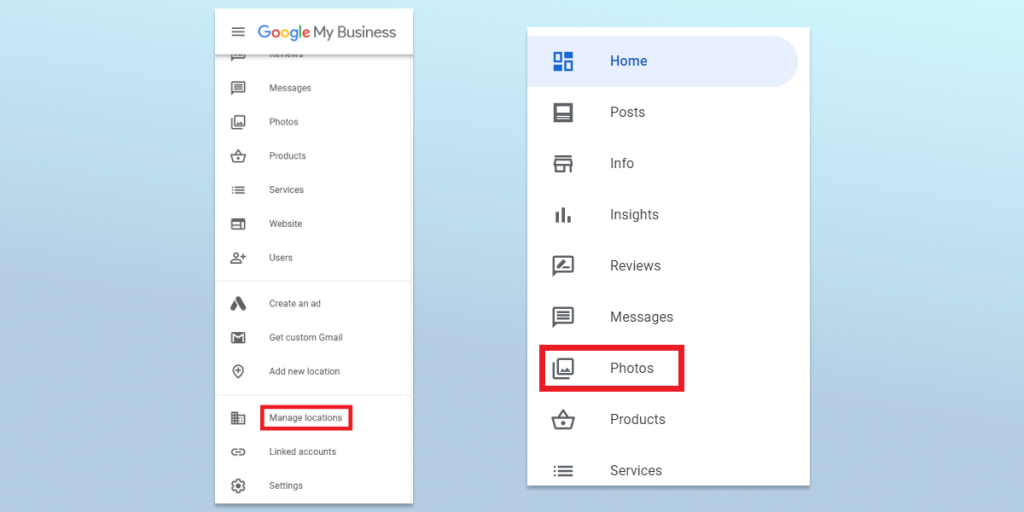Click the Users add-person icon
This screenshot has width=1024, height=512.
238,258
